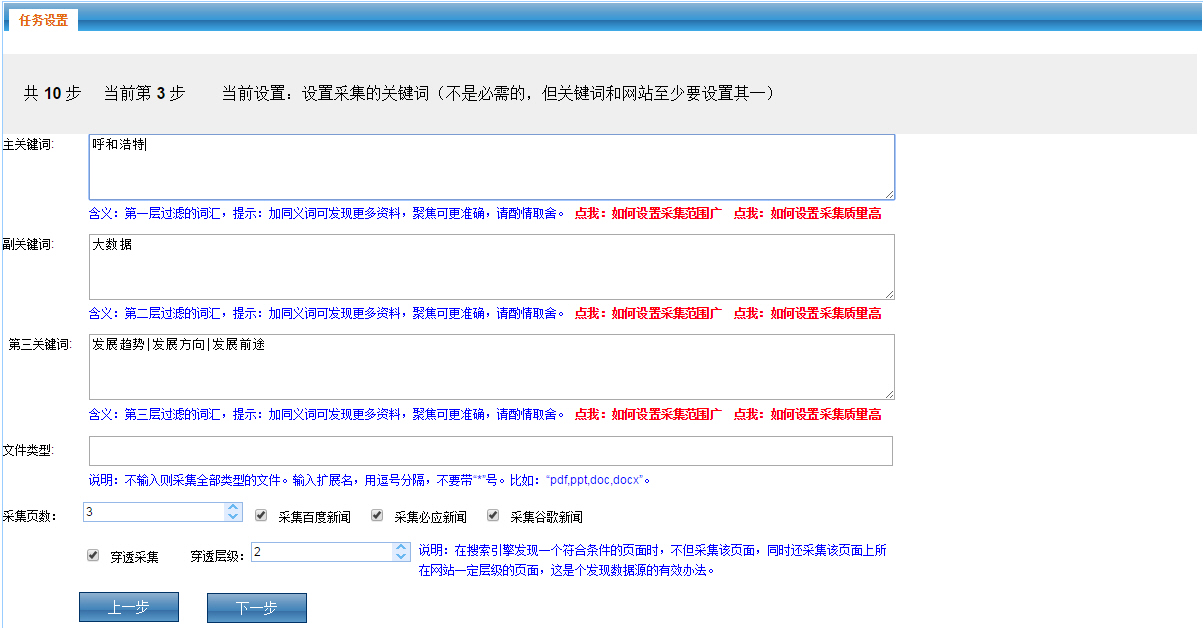Image resolution: width=1203 pixels, height=628 pixels.
Task: Proceed with 下一步 button
Action: click(257, 607)
